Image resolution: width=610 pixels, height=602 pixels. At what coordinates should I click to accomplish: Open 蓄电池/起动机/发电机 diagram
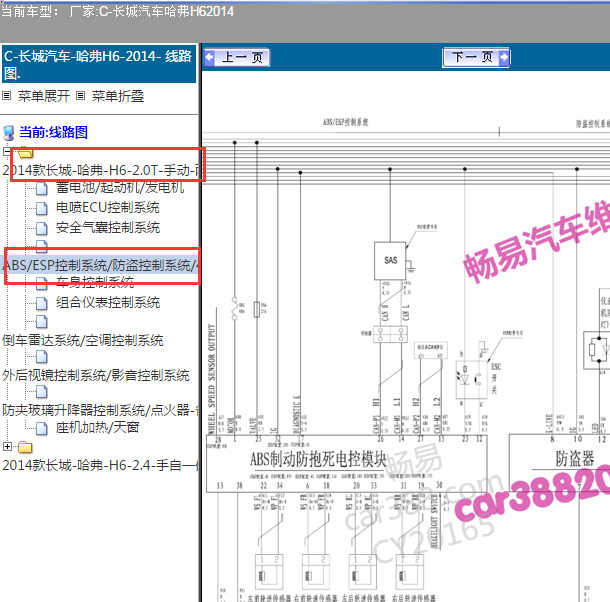click(120, 188)
